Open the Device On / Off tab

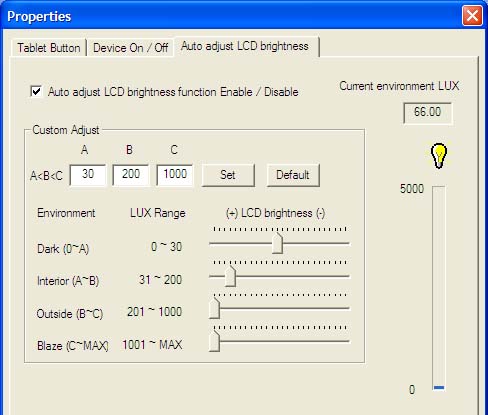[130, 48]
